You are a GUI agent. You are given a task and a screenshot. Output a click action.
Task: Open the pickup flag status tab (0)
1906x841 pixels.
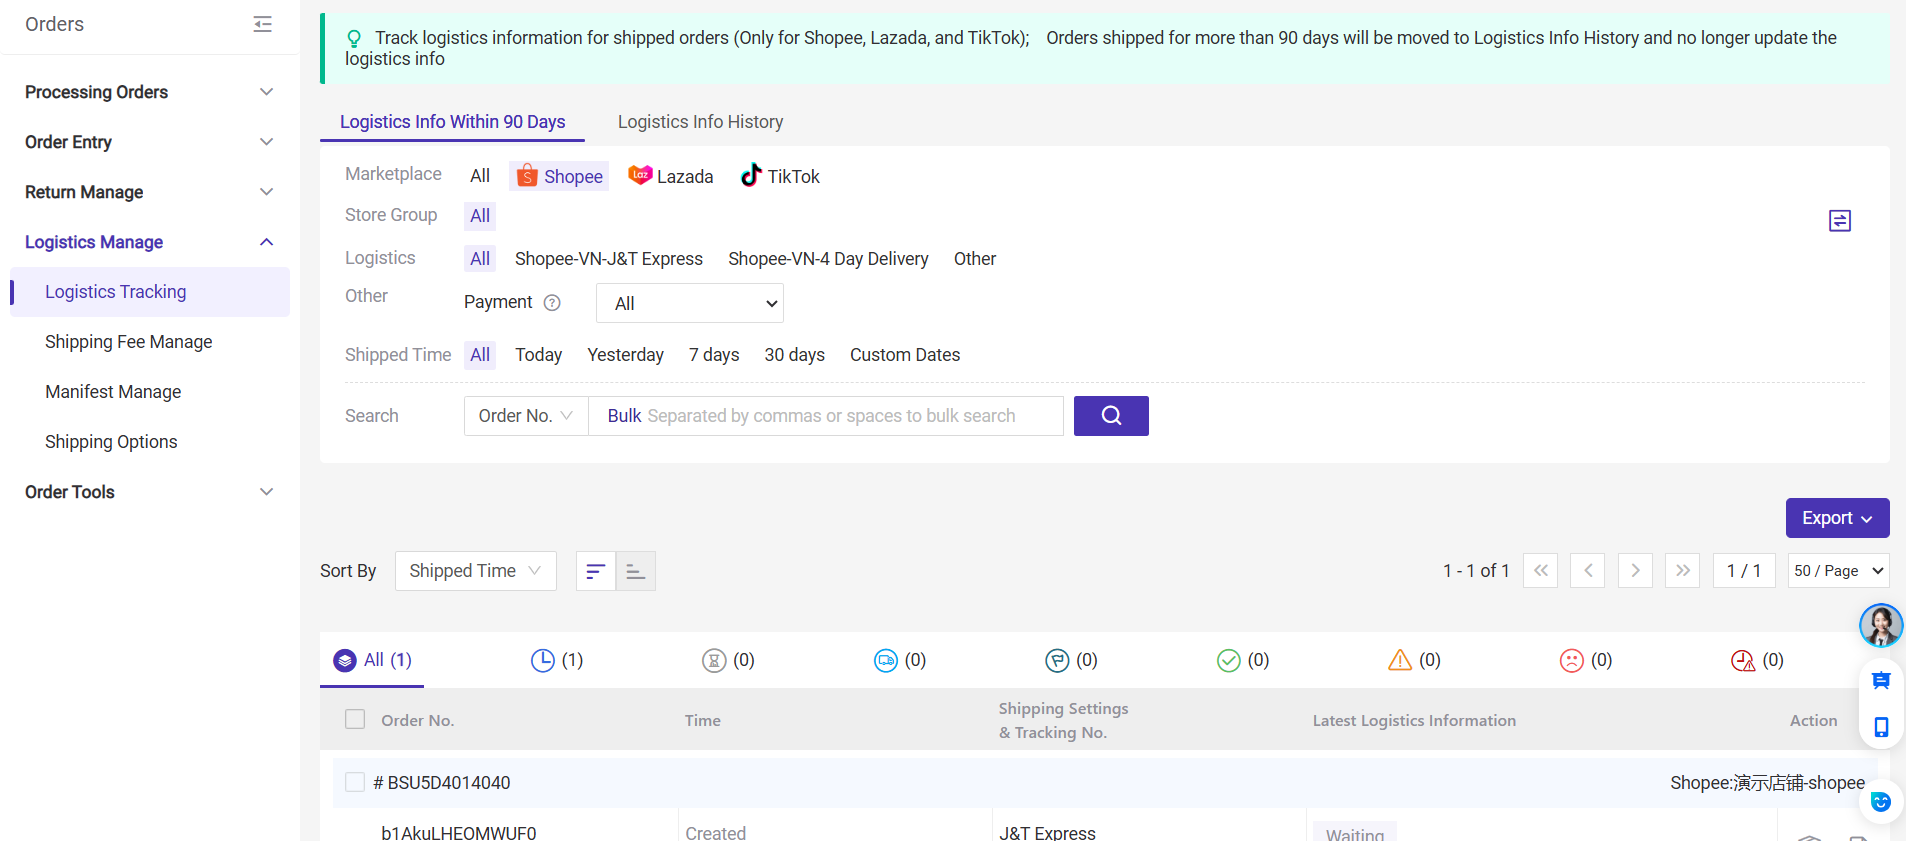click(1071, 660)
